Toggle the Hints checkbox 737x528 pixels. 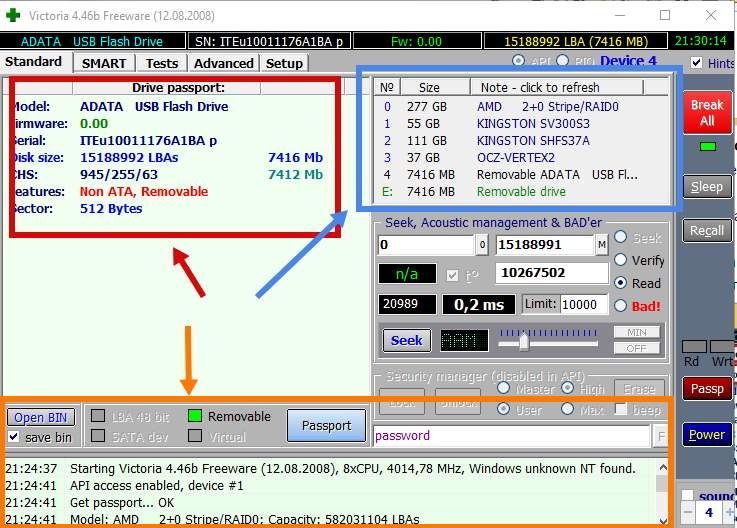click(697, 63)
